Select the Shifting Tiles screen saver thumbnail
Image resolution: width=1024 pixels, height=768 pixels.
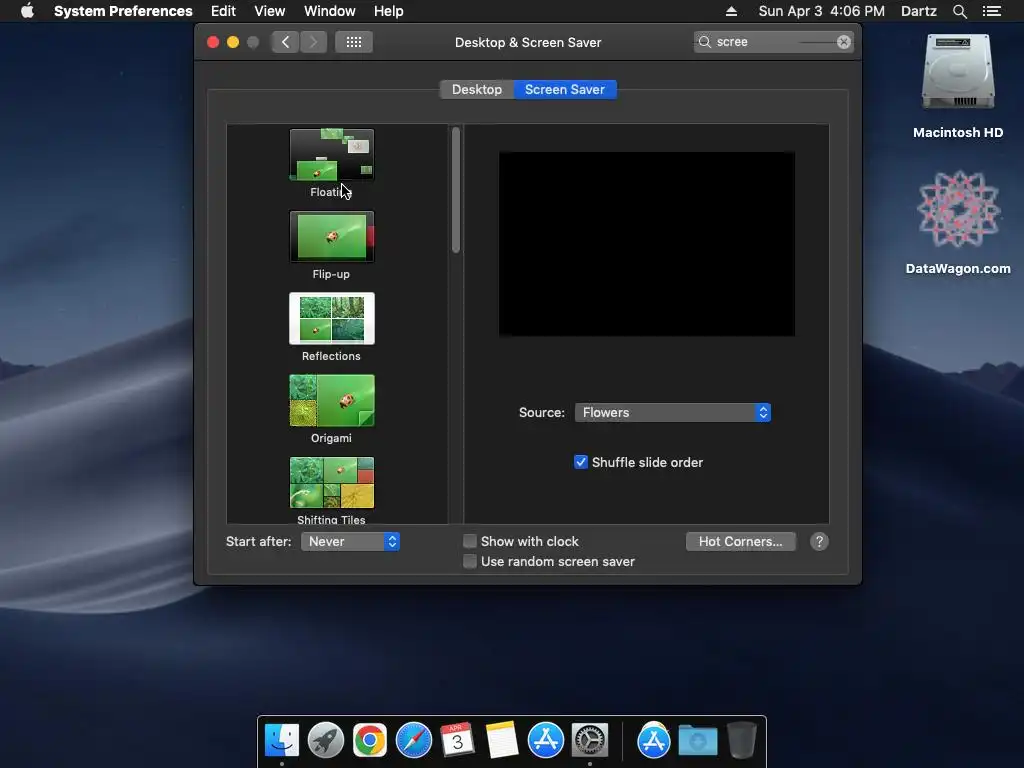332,483
